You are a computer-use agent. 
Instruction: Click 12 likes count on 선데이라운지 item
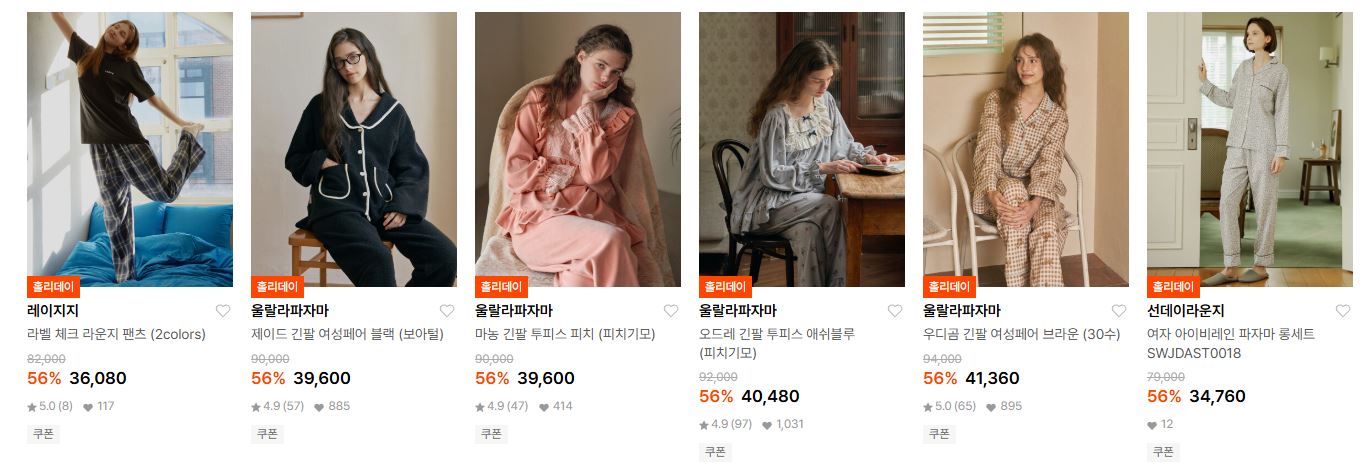(1160, 424)
